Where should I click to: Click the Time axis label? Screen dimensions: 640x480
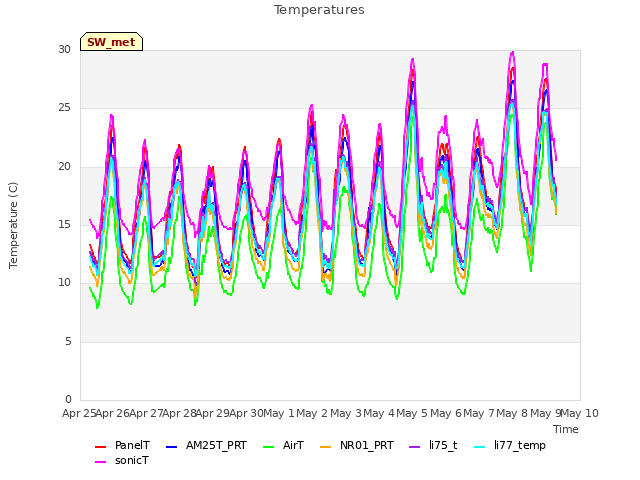coord(566,429)
